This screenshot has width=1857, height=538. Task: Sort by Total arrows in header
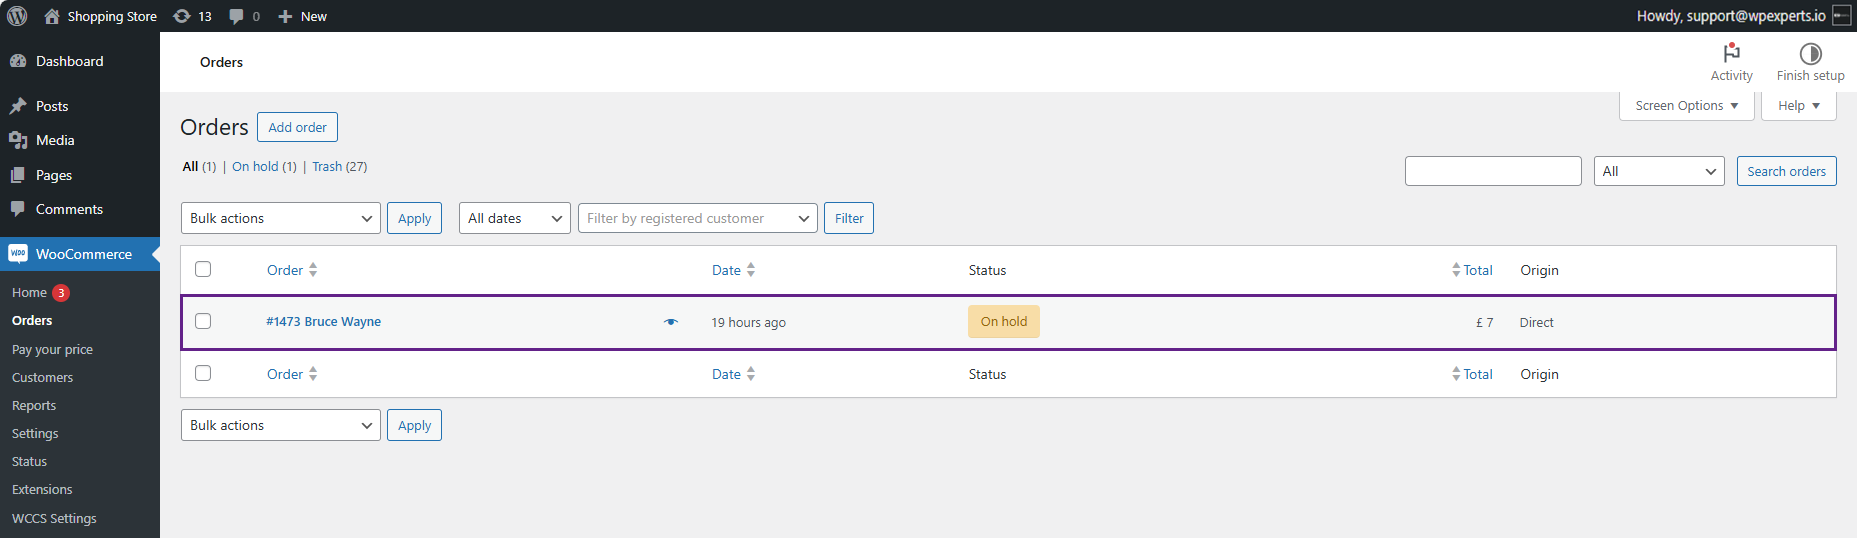click(x=1456, y=270)
